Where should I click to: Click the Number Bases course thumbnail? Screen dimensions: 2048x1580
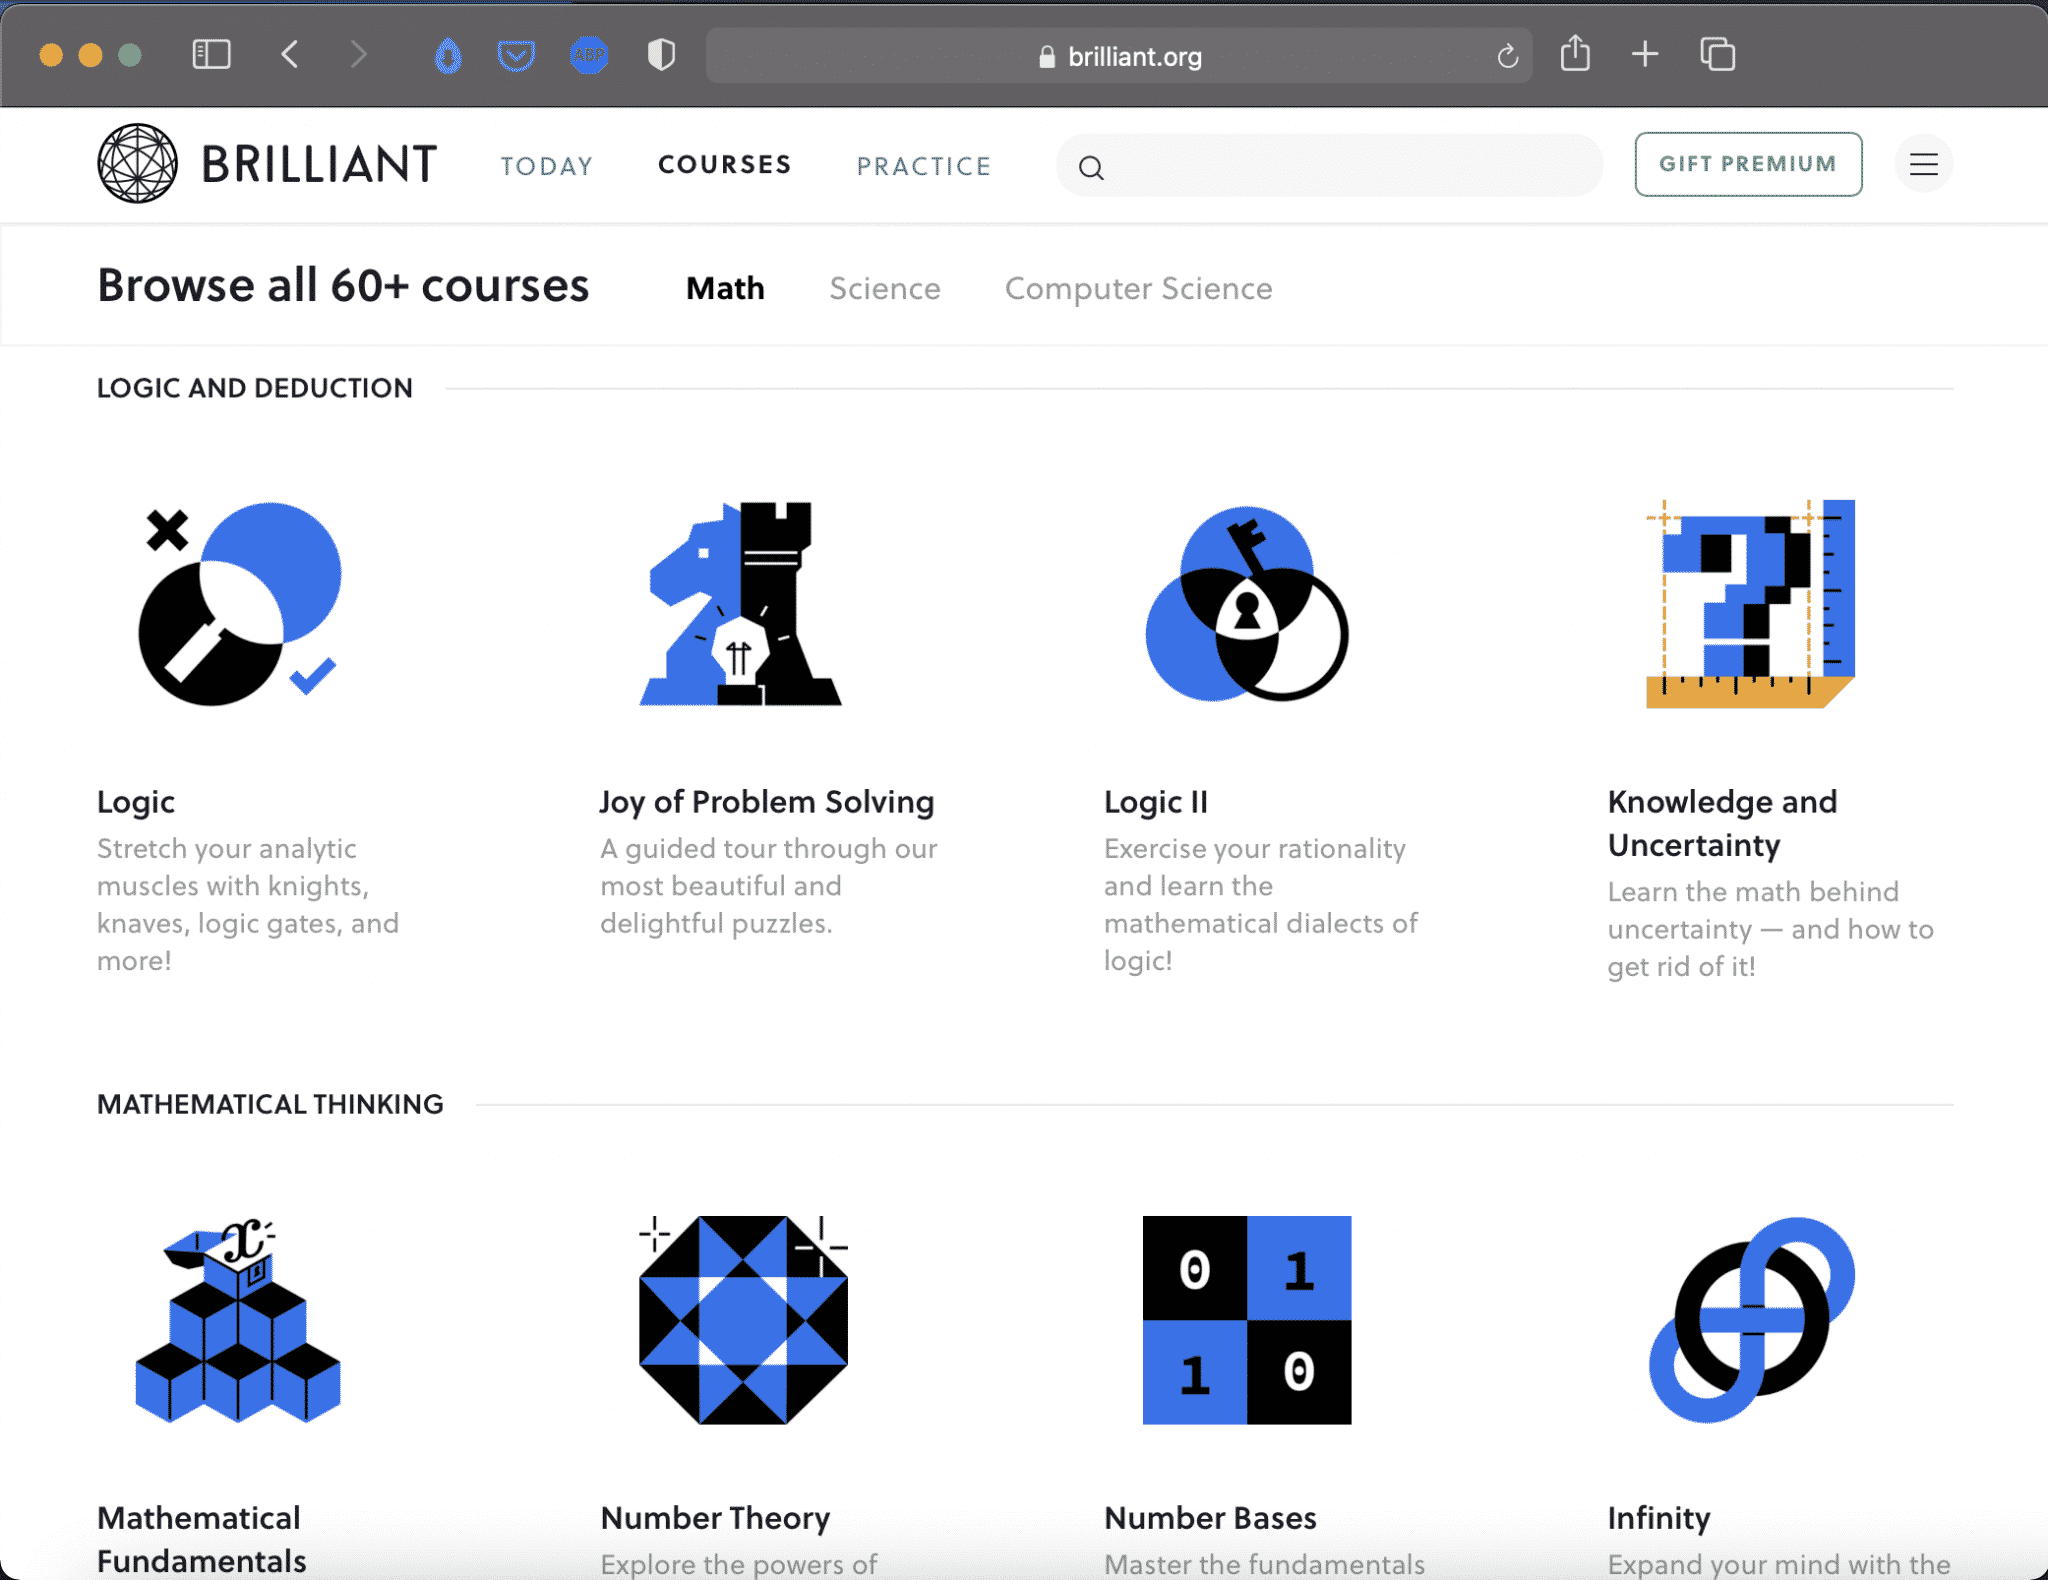pyautogui.click(x=1246, y=1320)
